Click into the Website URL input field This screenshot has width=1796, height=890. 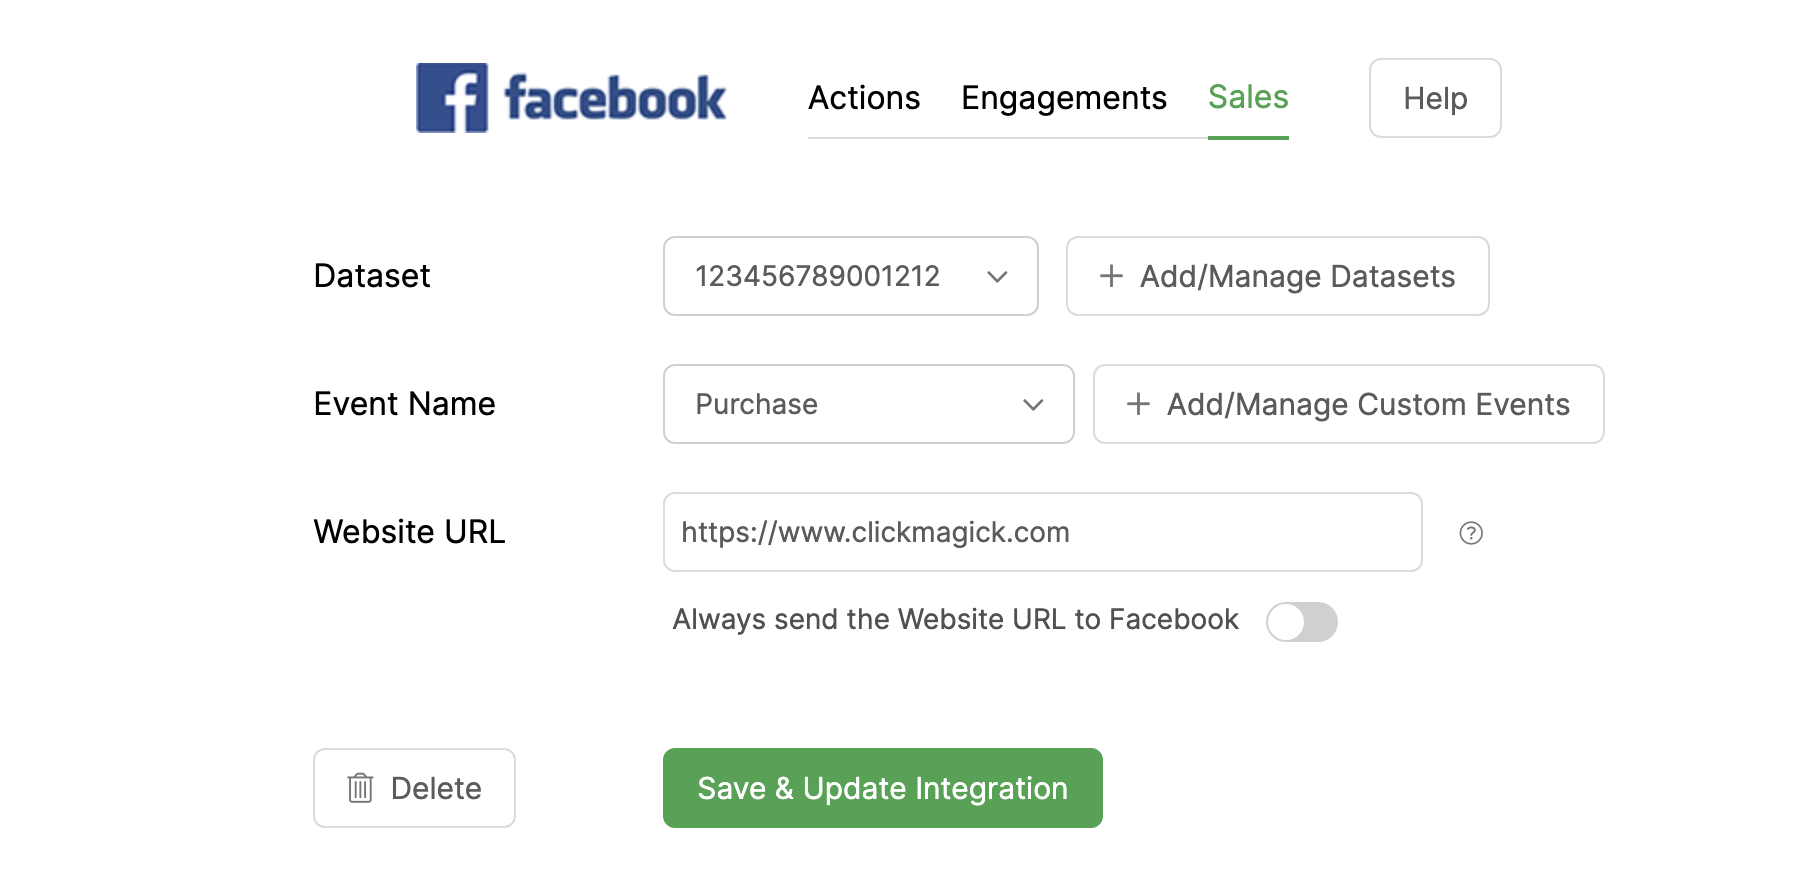[1041, 532]
